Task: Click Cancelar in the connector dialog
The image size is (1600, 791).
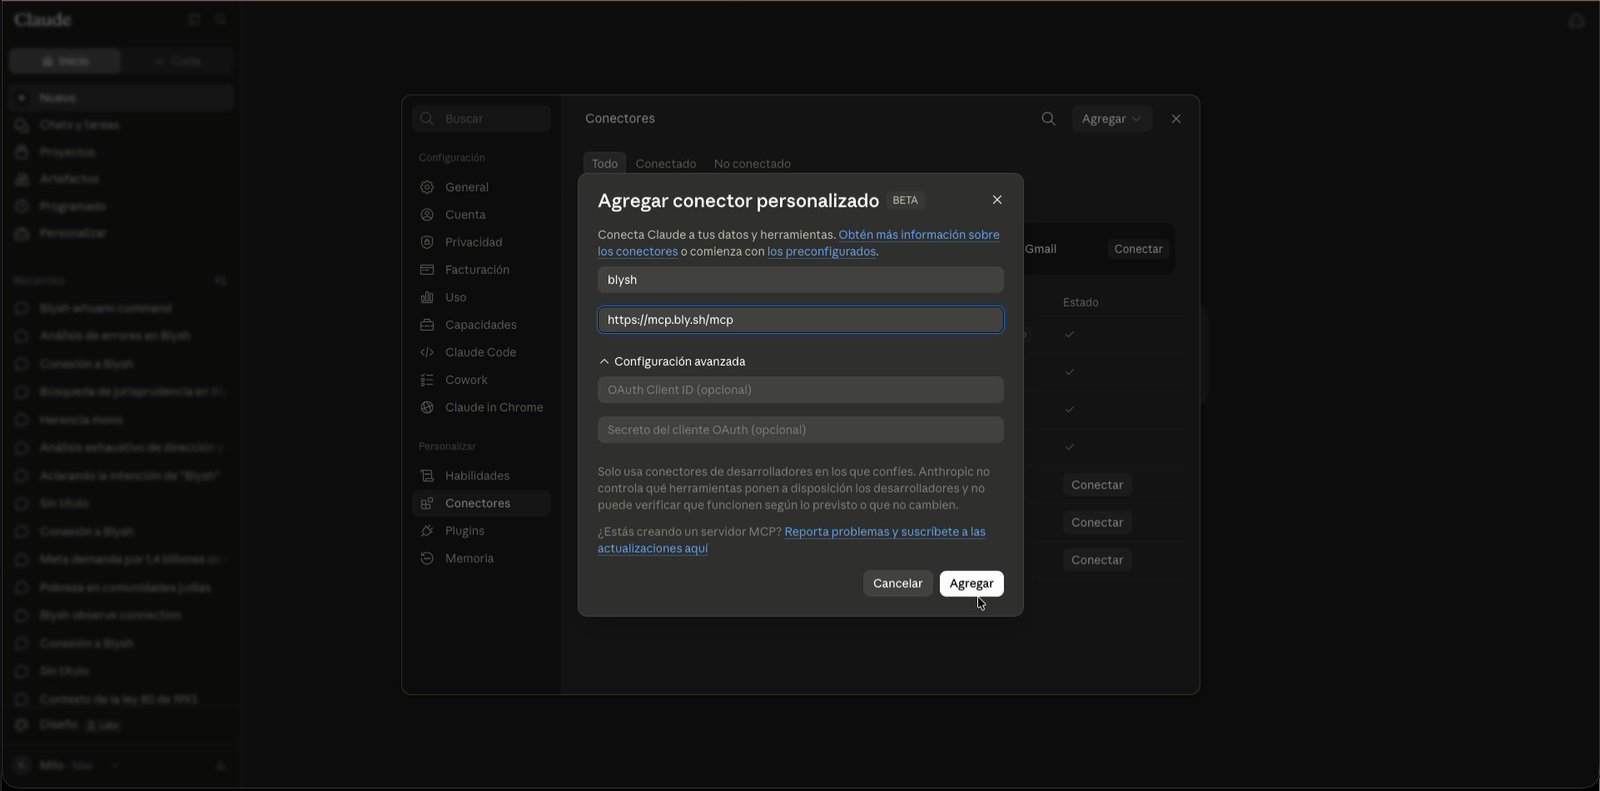Action: tap(897, 583)
